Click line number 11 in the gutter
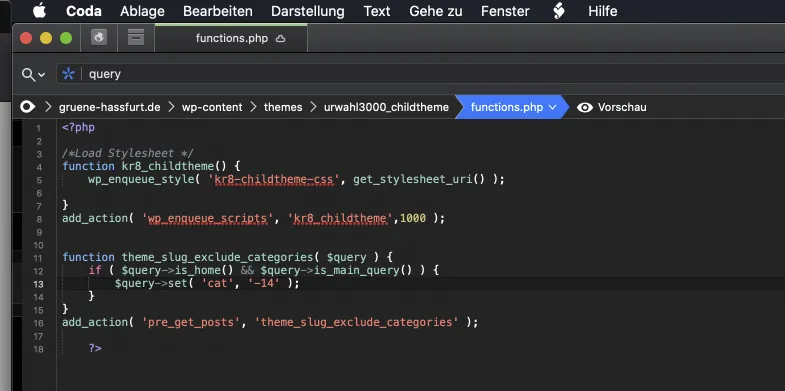 [x=39, y=258]
